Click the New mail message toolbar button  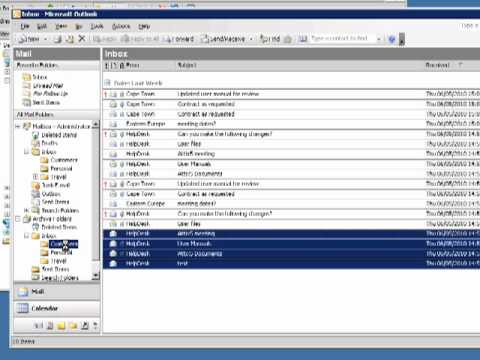(29, 39)
